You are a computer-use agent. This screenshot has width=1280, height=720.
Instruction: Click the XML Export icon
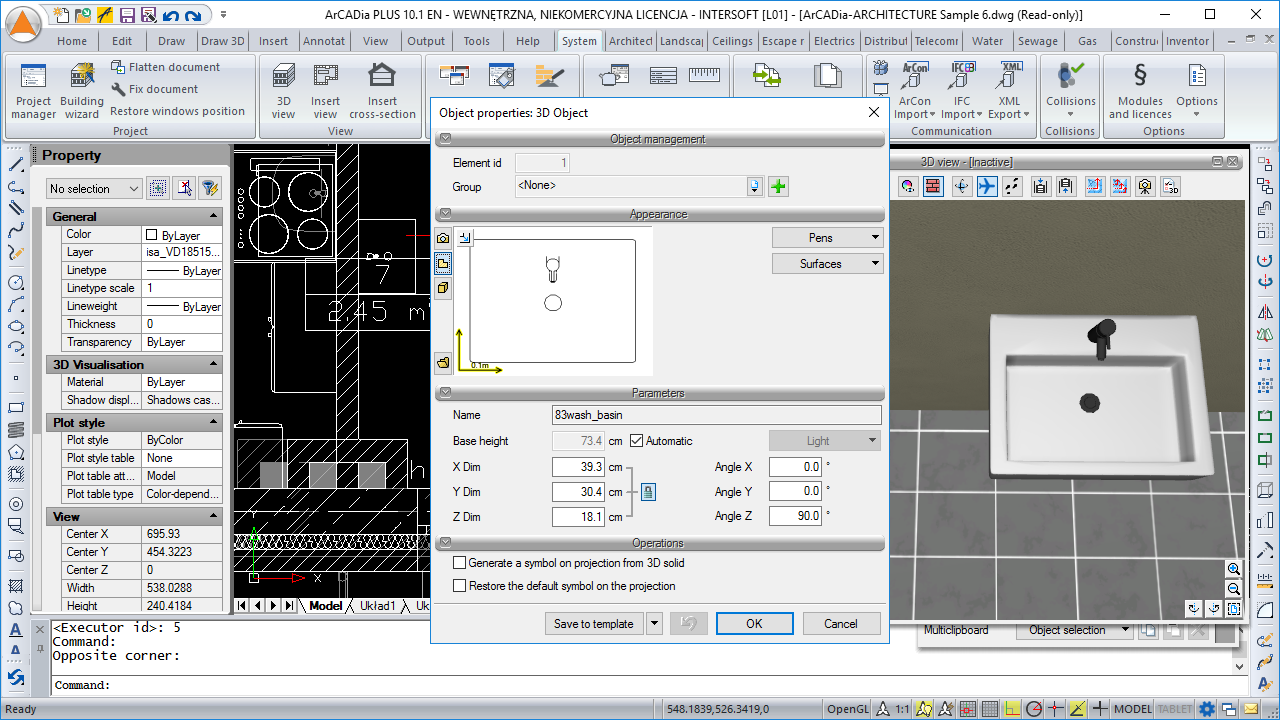[1010, 89]
